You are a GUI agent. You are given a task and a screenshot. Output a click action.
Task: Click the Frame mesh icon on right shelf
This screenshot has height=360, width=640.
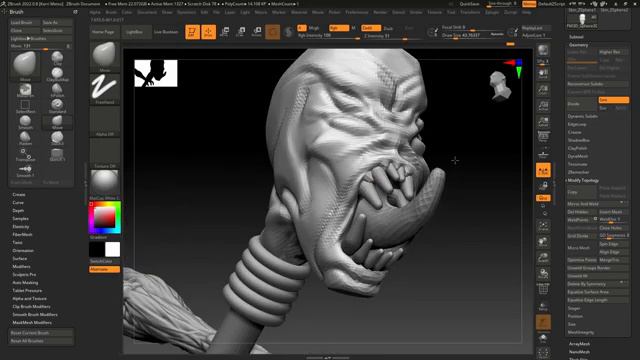pos(543,226)
